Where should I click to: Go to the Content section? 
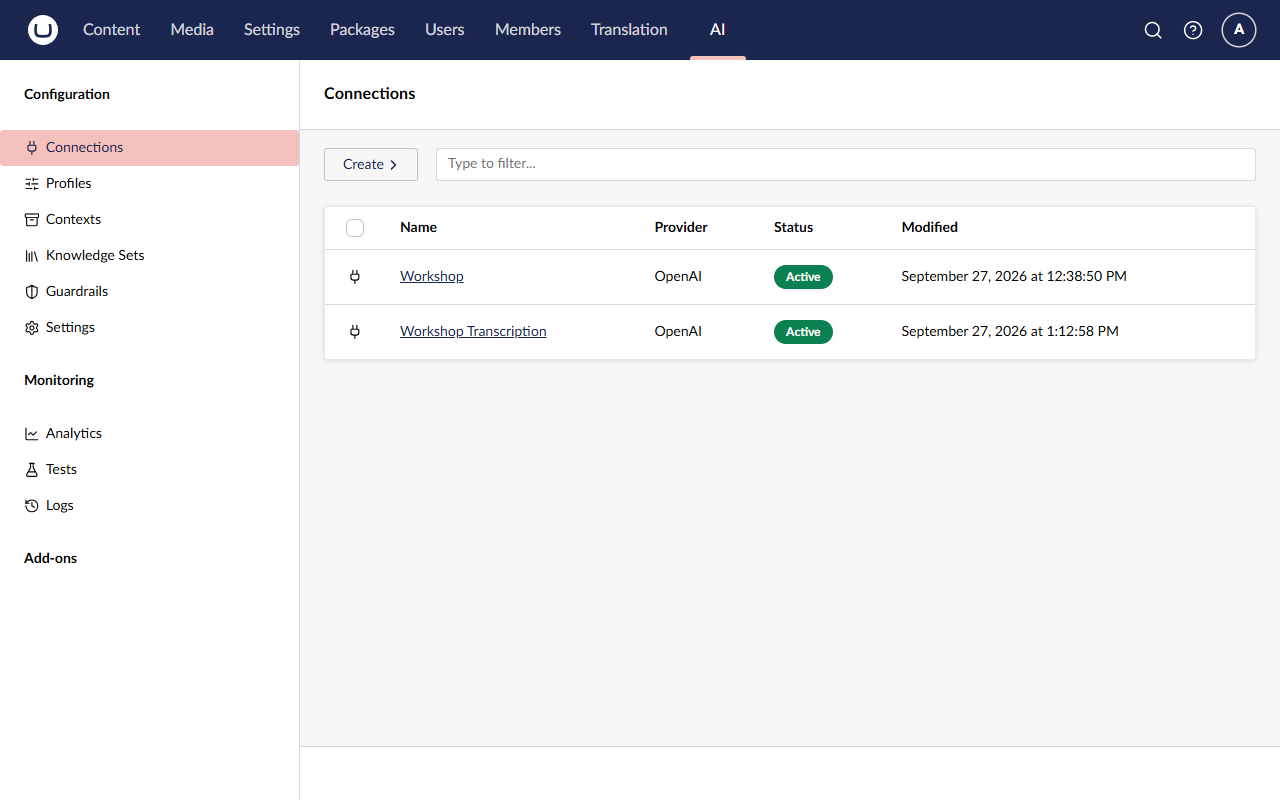coord(112,30)
